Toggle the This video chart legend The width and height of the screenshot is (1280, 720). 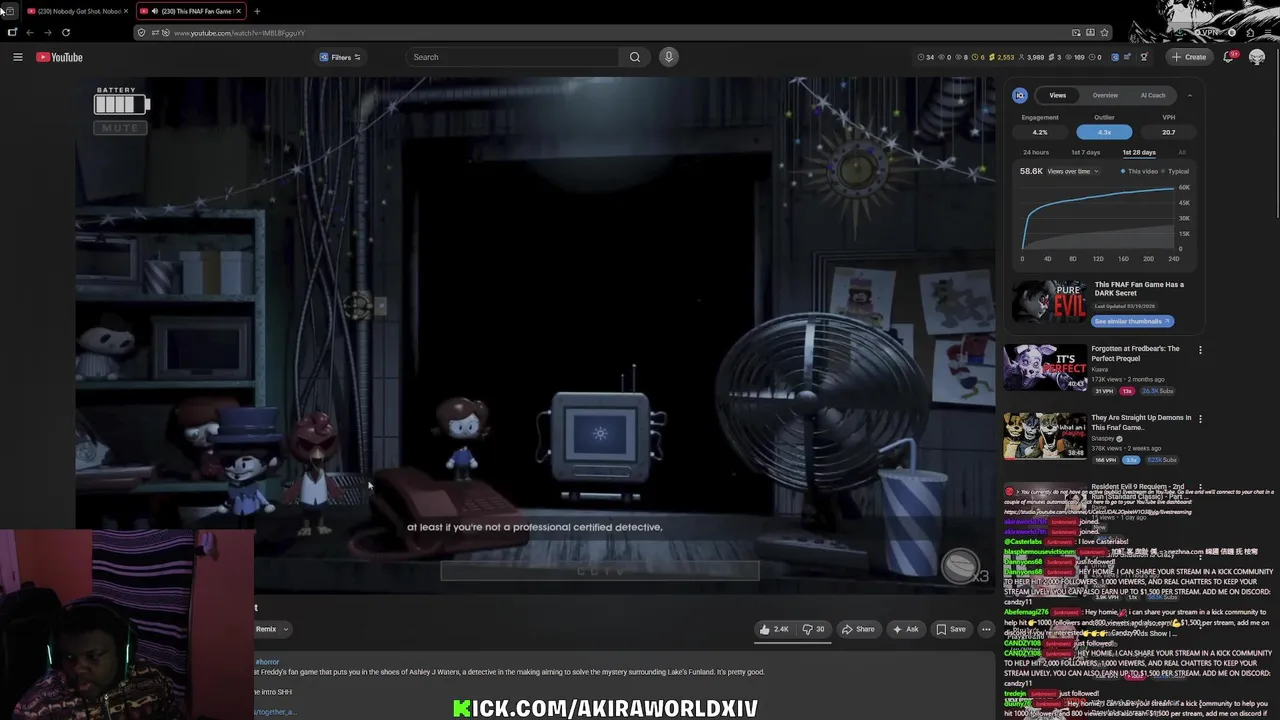tap(1140, 171)
